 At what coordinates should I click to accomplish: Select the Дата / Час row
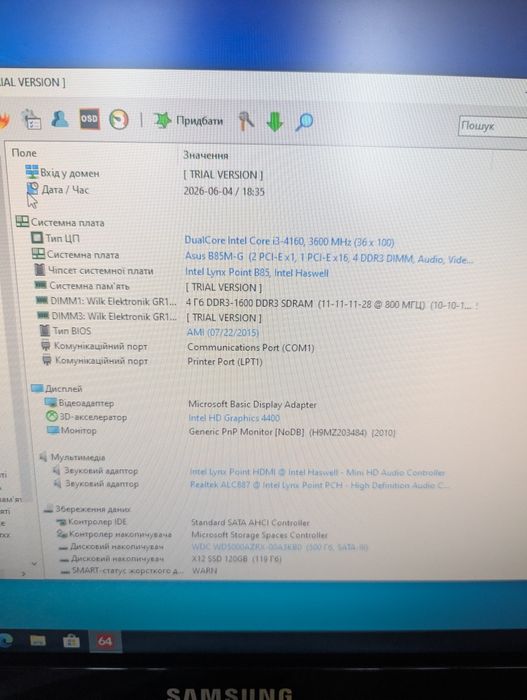coord(57,190)
